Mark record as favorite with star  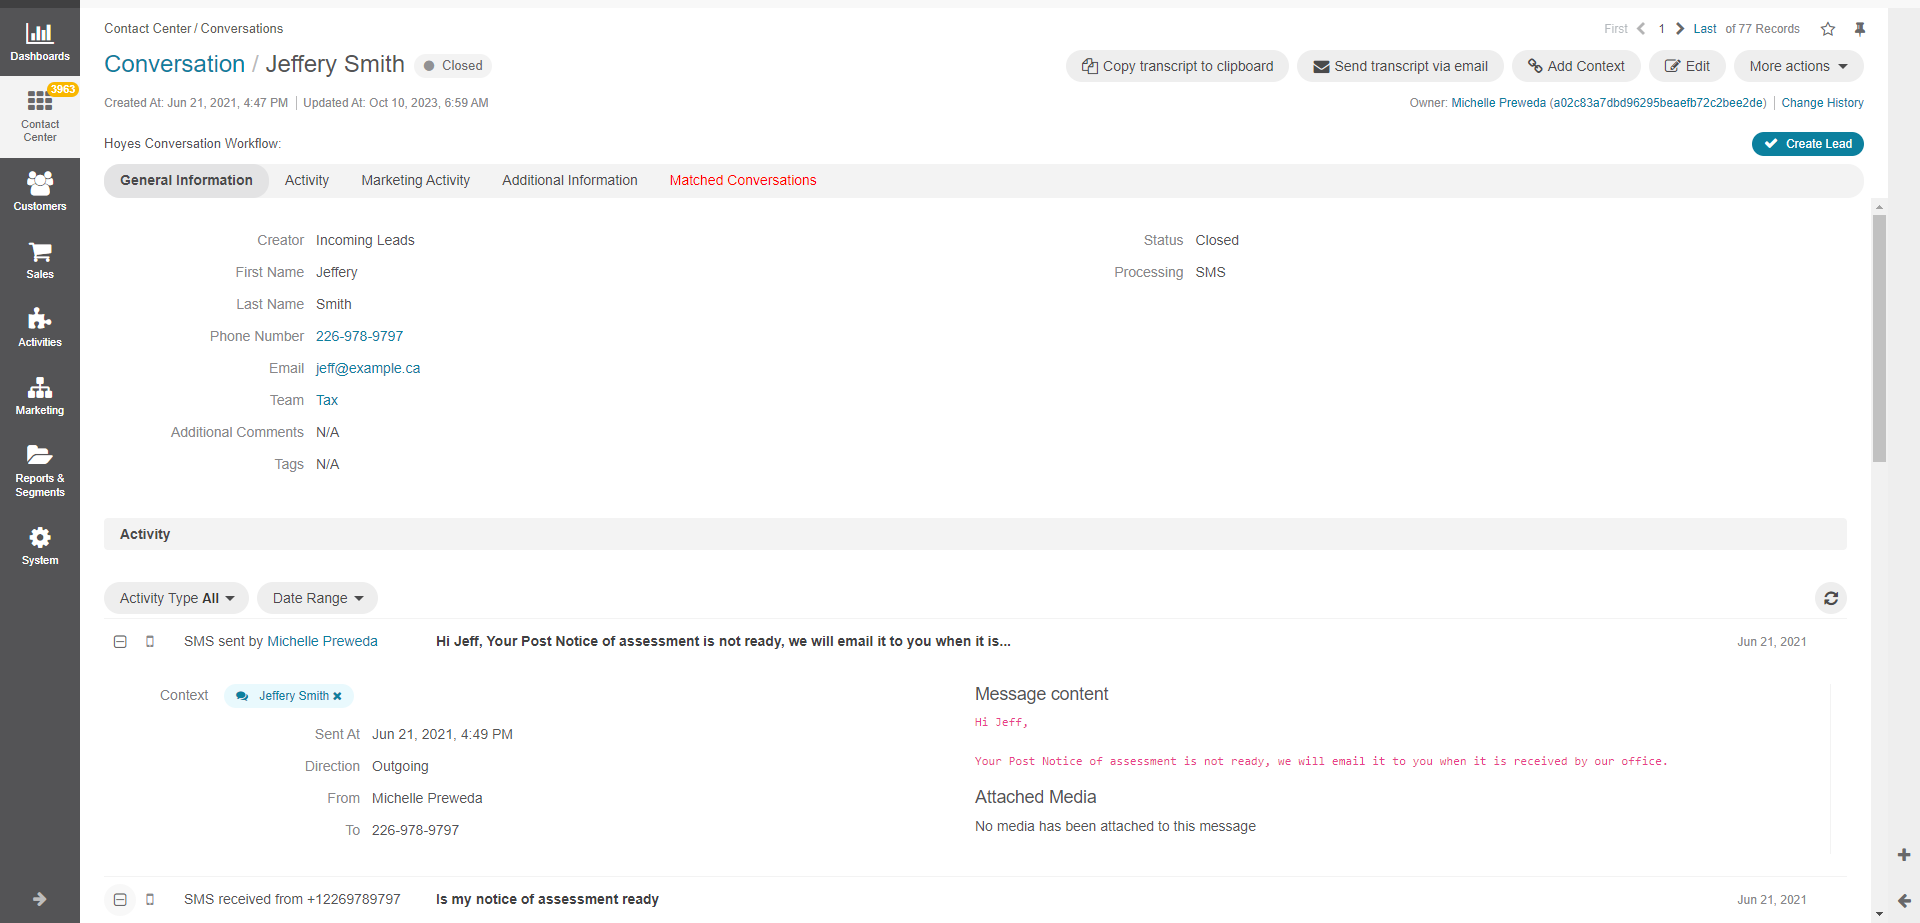1828,29
